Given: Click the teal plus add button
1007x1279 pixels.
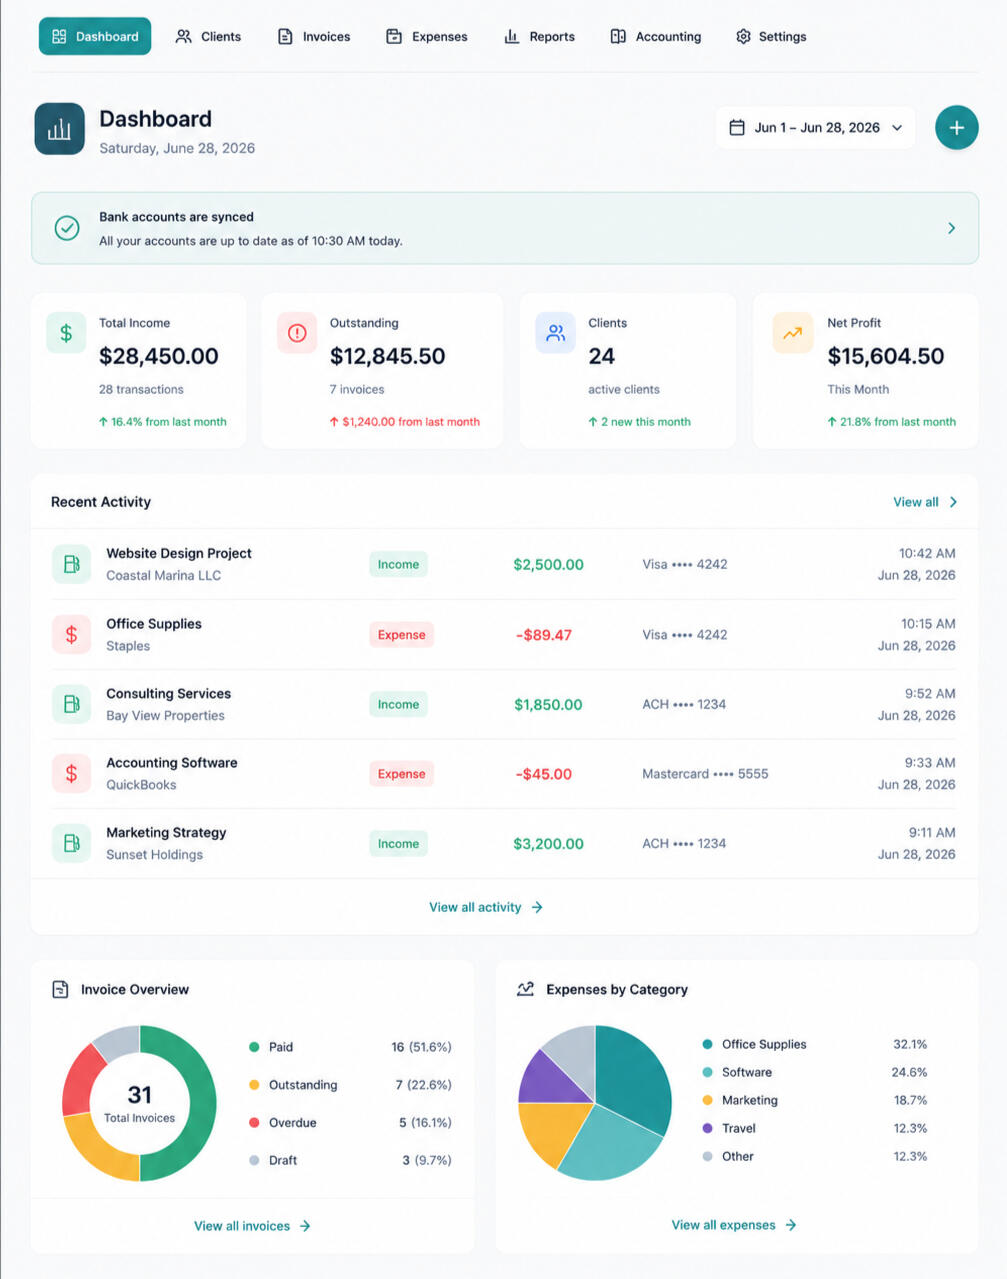Looking at the screenshot, I should tap(956, 128).
